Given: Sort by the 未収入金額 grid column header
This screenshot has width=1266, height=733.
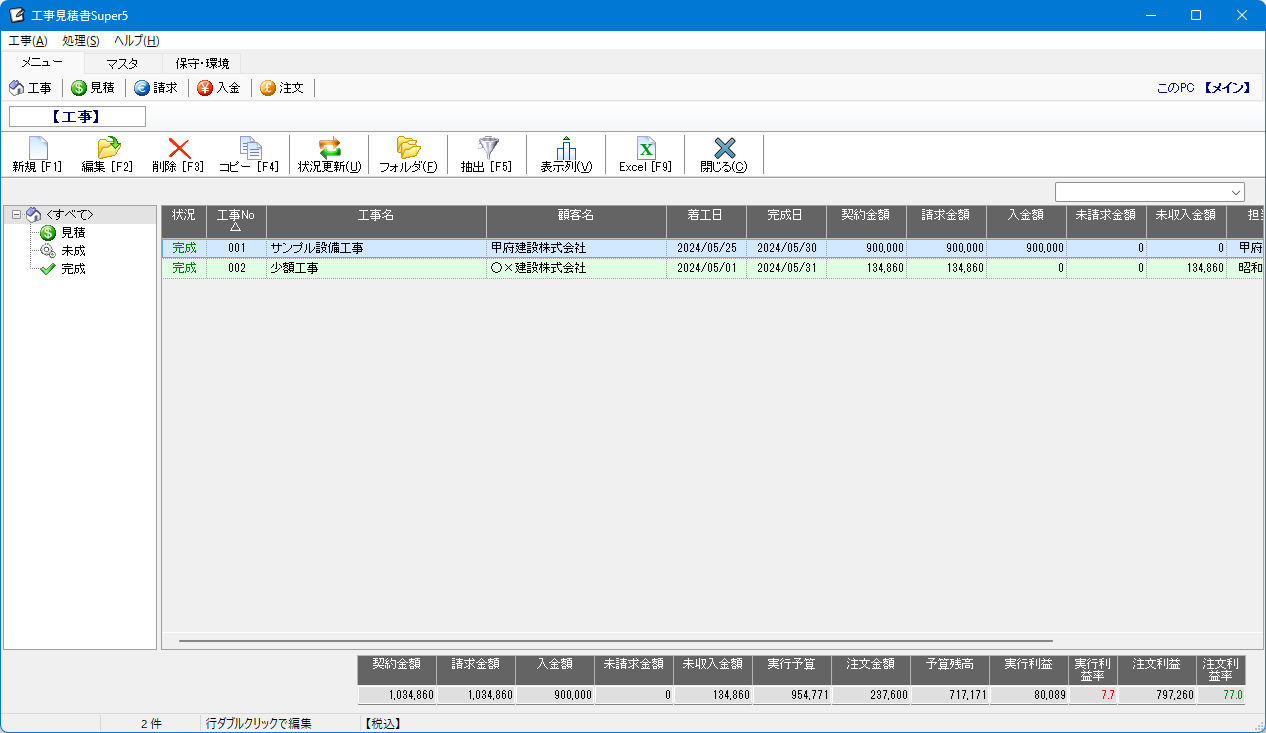Looking at the screenshot, I should coord(1186,221).
